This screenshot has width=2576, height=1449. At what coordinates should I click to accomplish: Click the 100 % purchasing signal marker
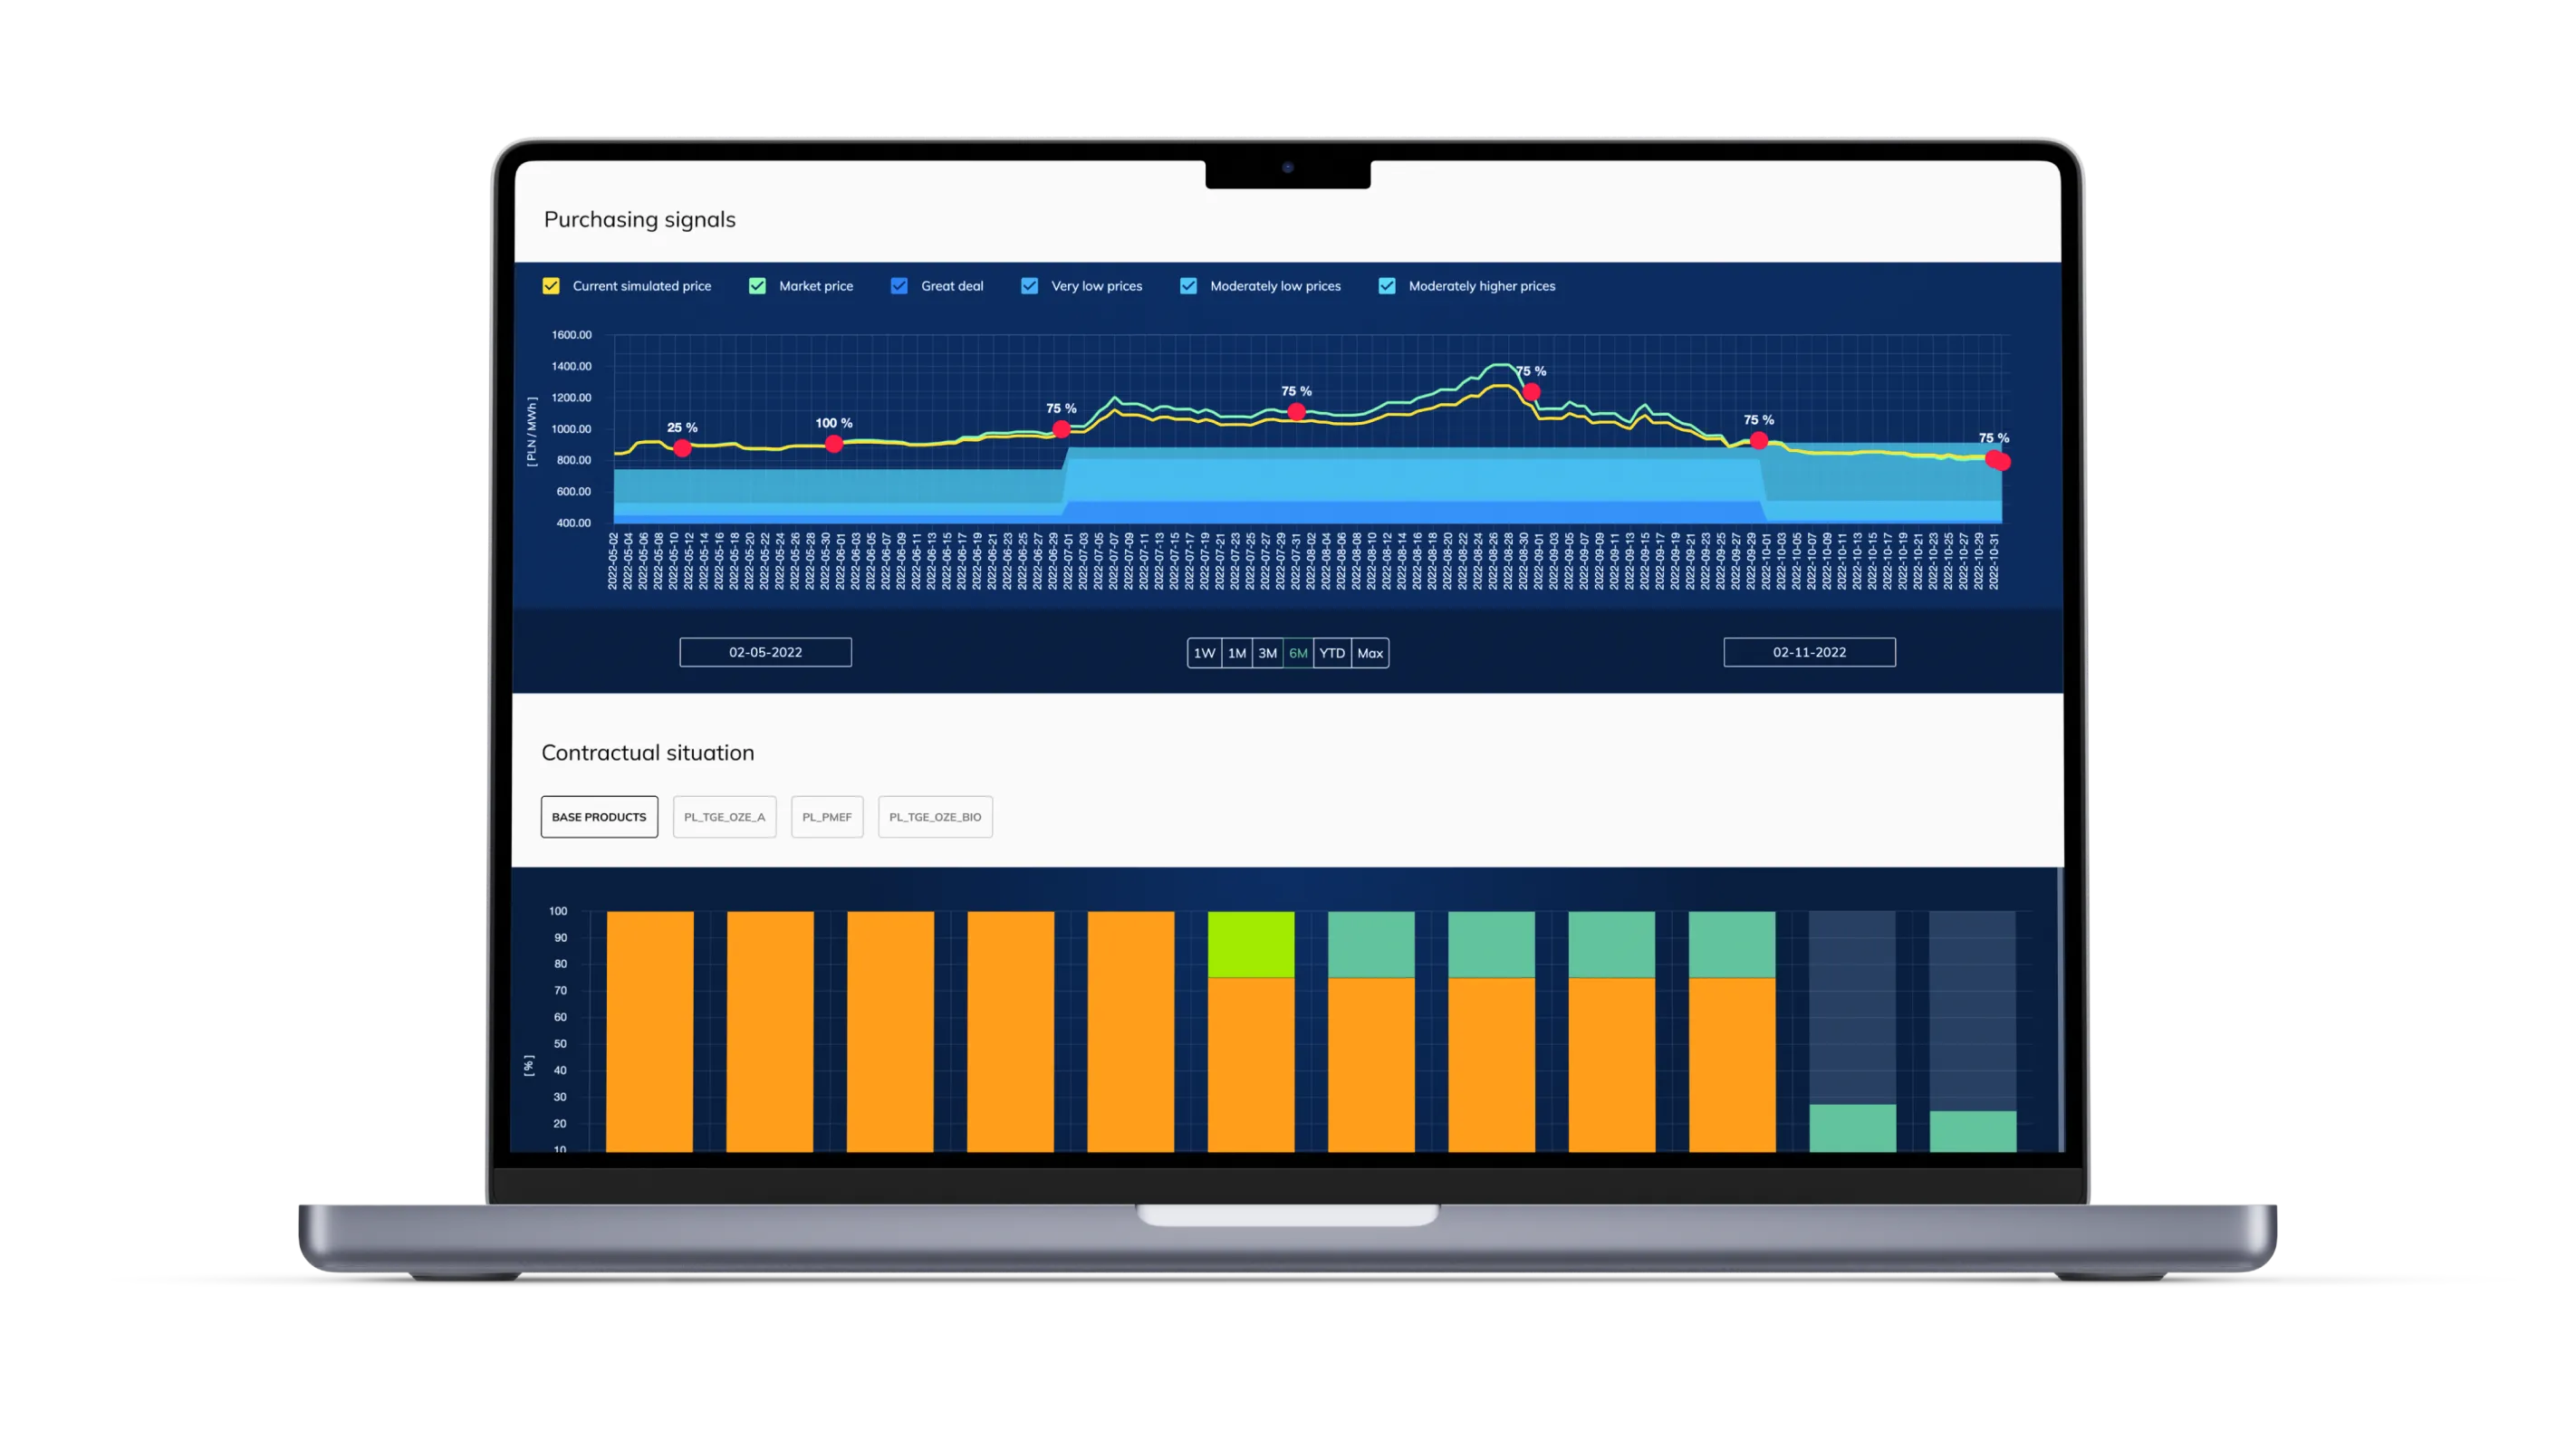[x=834, y=444]
